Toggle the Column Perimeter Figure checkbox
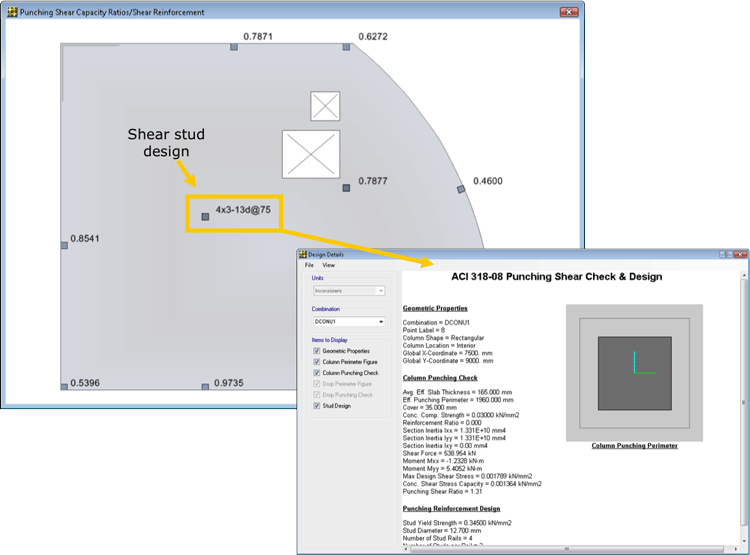The image size is (750, 555). pyautogui.click(x=317, y=362)
